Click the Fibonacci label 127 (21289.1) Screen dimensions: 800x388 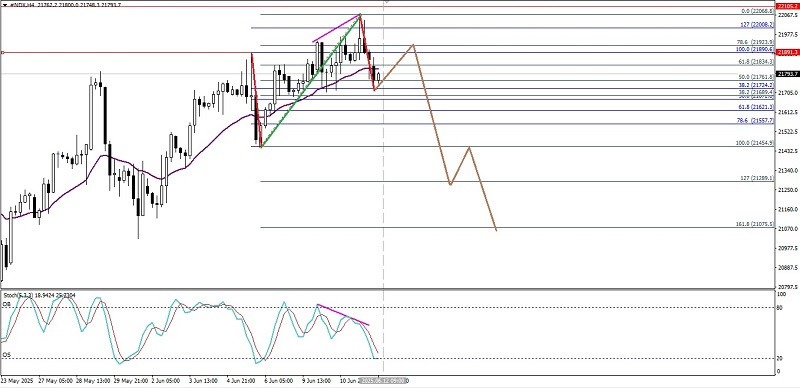757,178
